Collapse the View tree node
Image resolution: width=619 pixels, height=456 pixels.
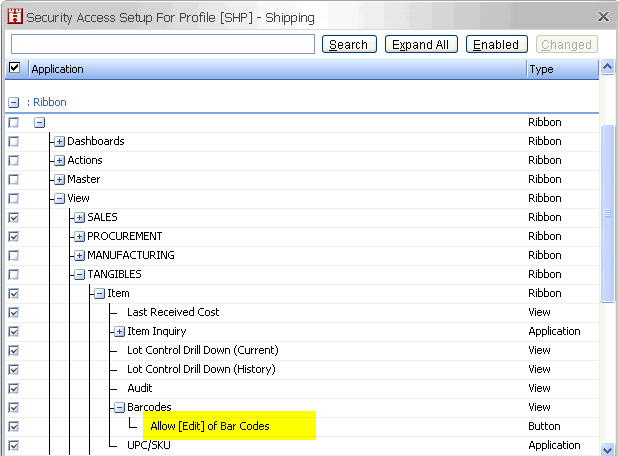click(60, 199)
